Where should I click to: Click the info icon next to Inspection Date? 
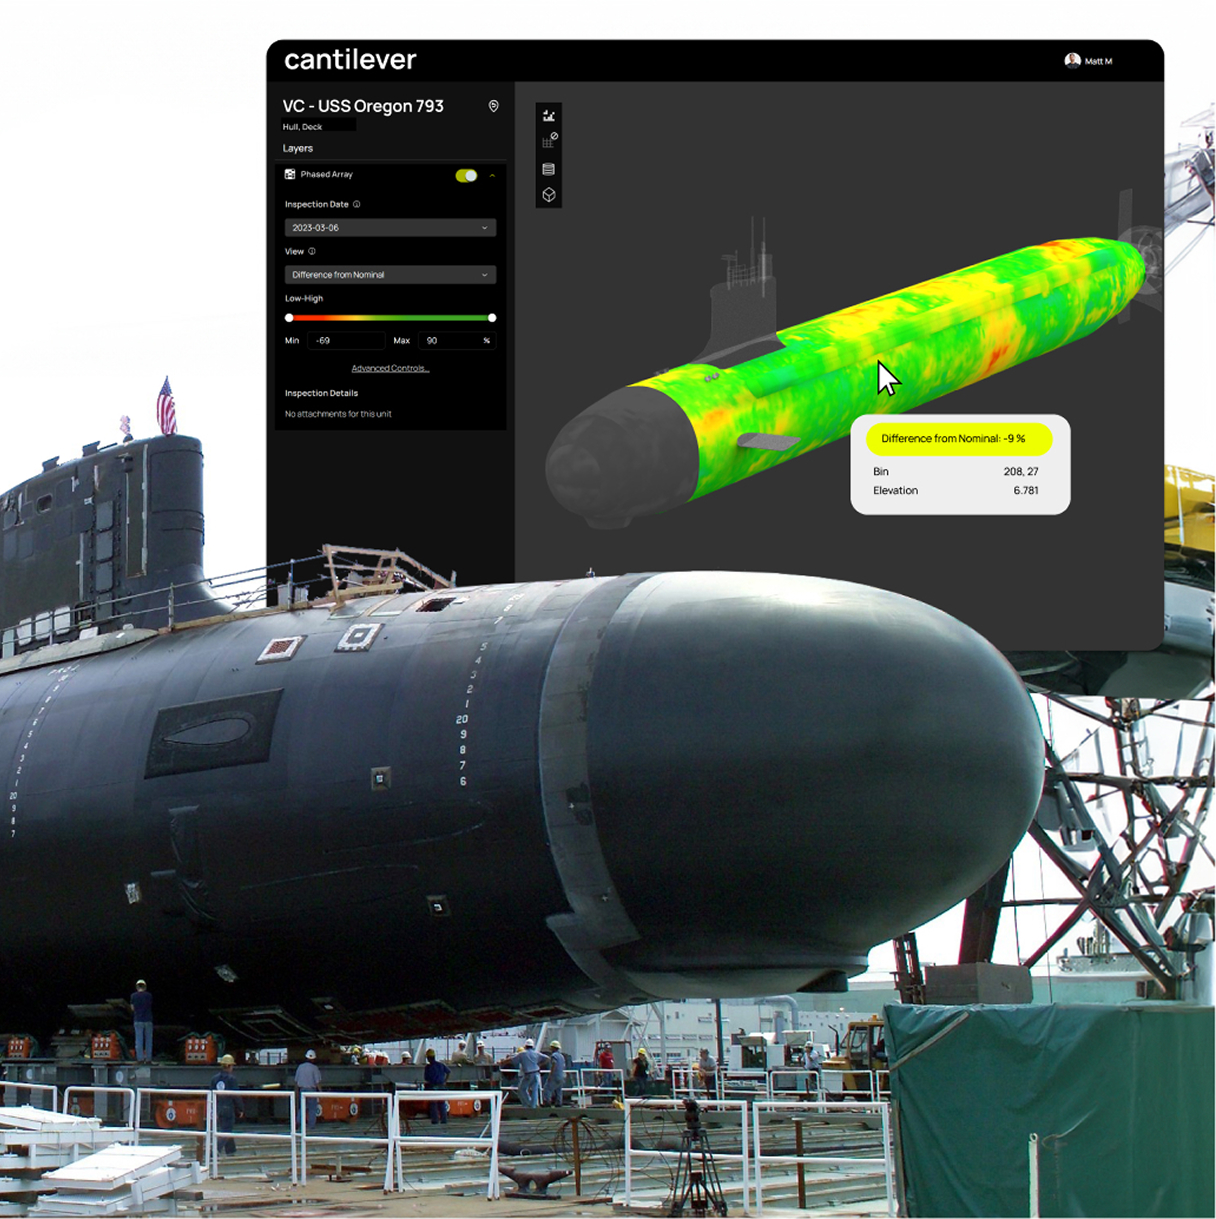tap(357, 204)
